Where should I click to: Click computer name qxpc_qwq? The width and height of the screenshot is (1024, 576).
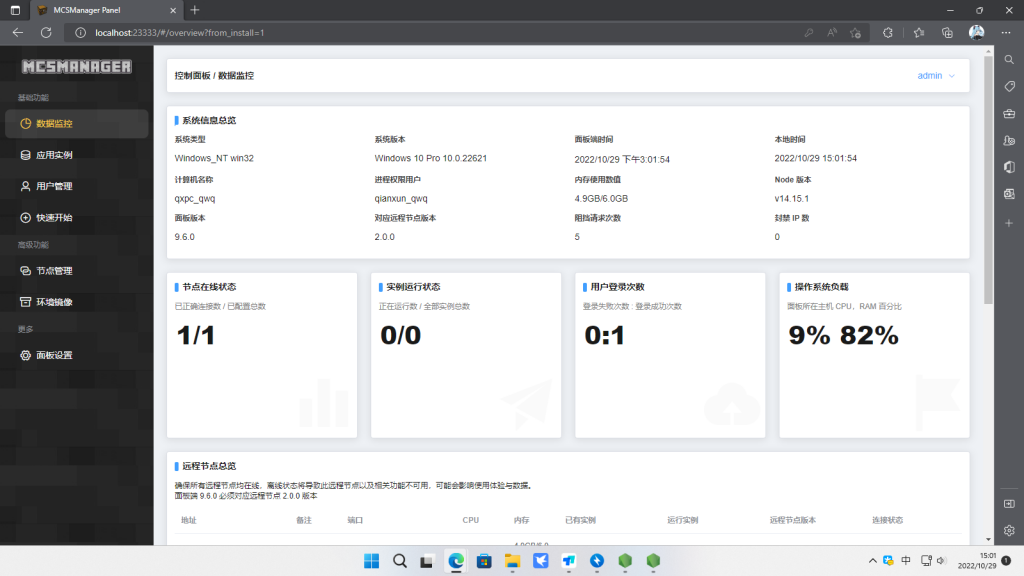click(195, 199)
